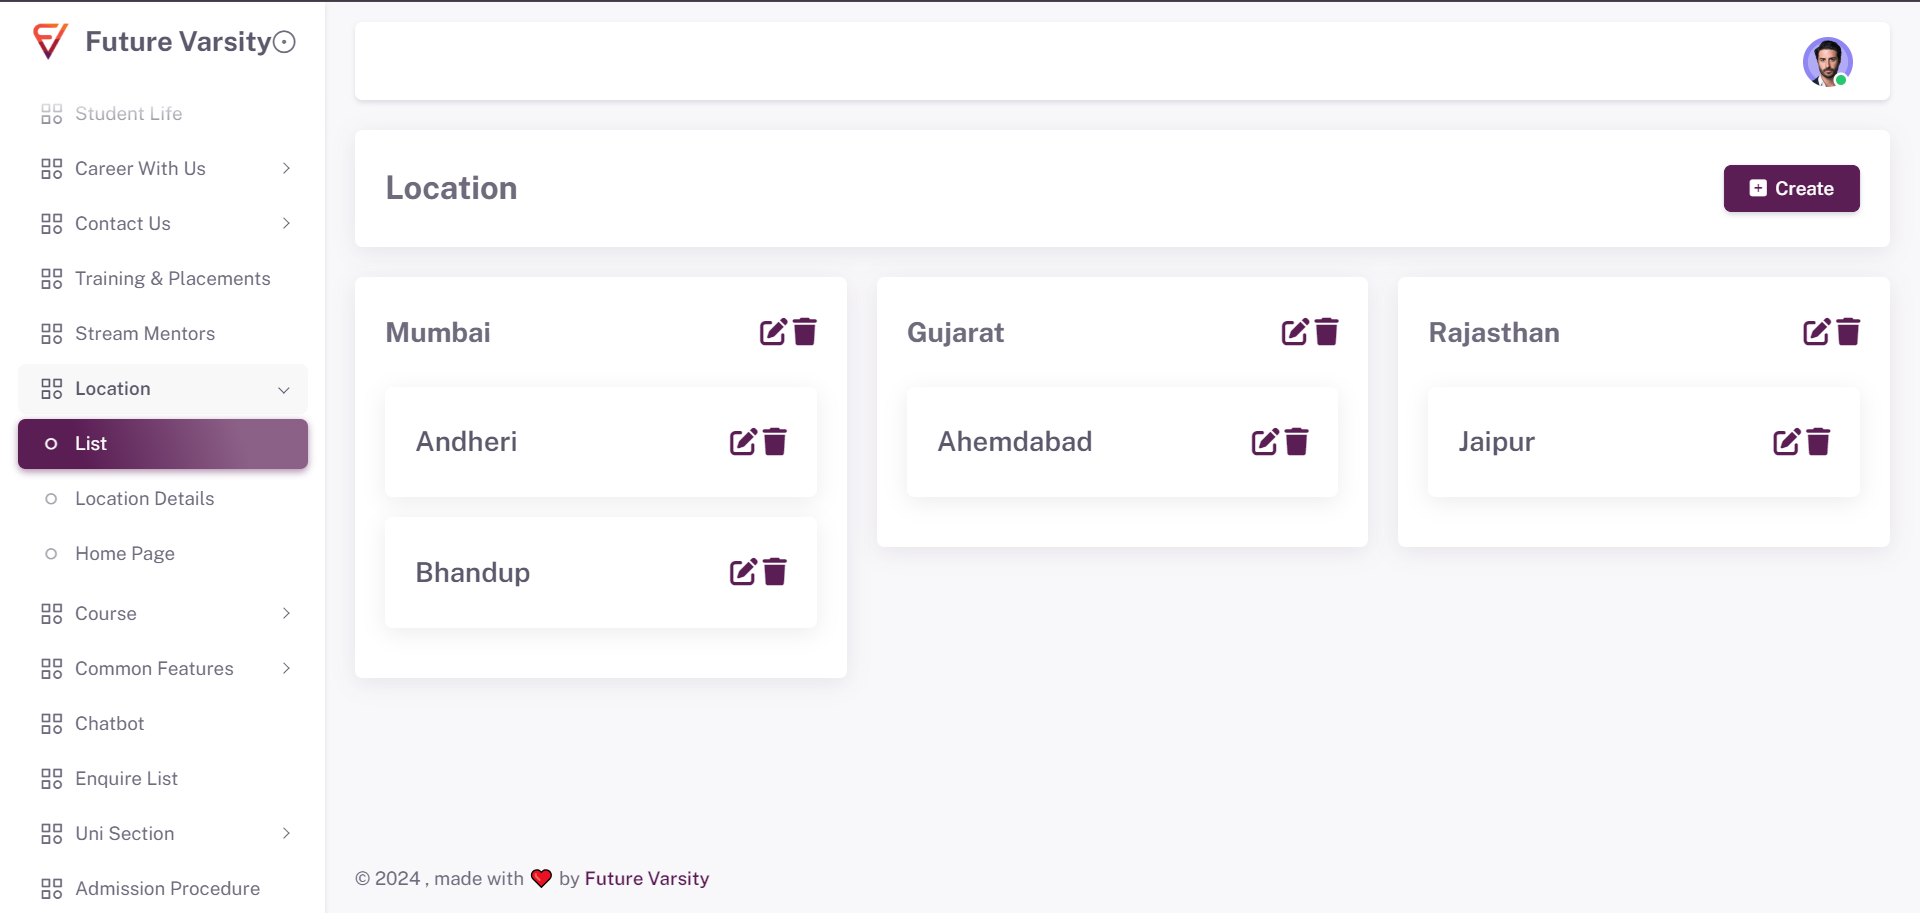The image size is (1920, 913).
Task: Collapse the Location sidebar menu
Action: pos(163,388)
